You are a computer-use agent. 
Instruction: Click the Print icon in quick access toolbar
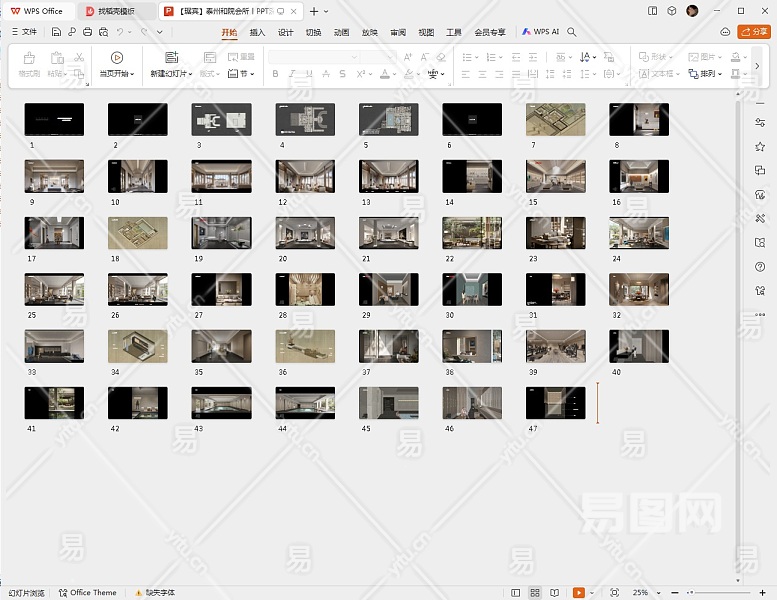click(x=88, y=32)
